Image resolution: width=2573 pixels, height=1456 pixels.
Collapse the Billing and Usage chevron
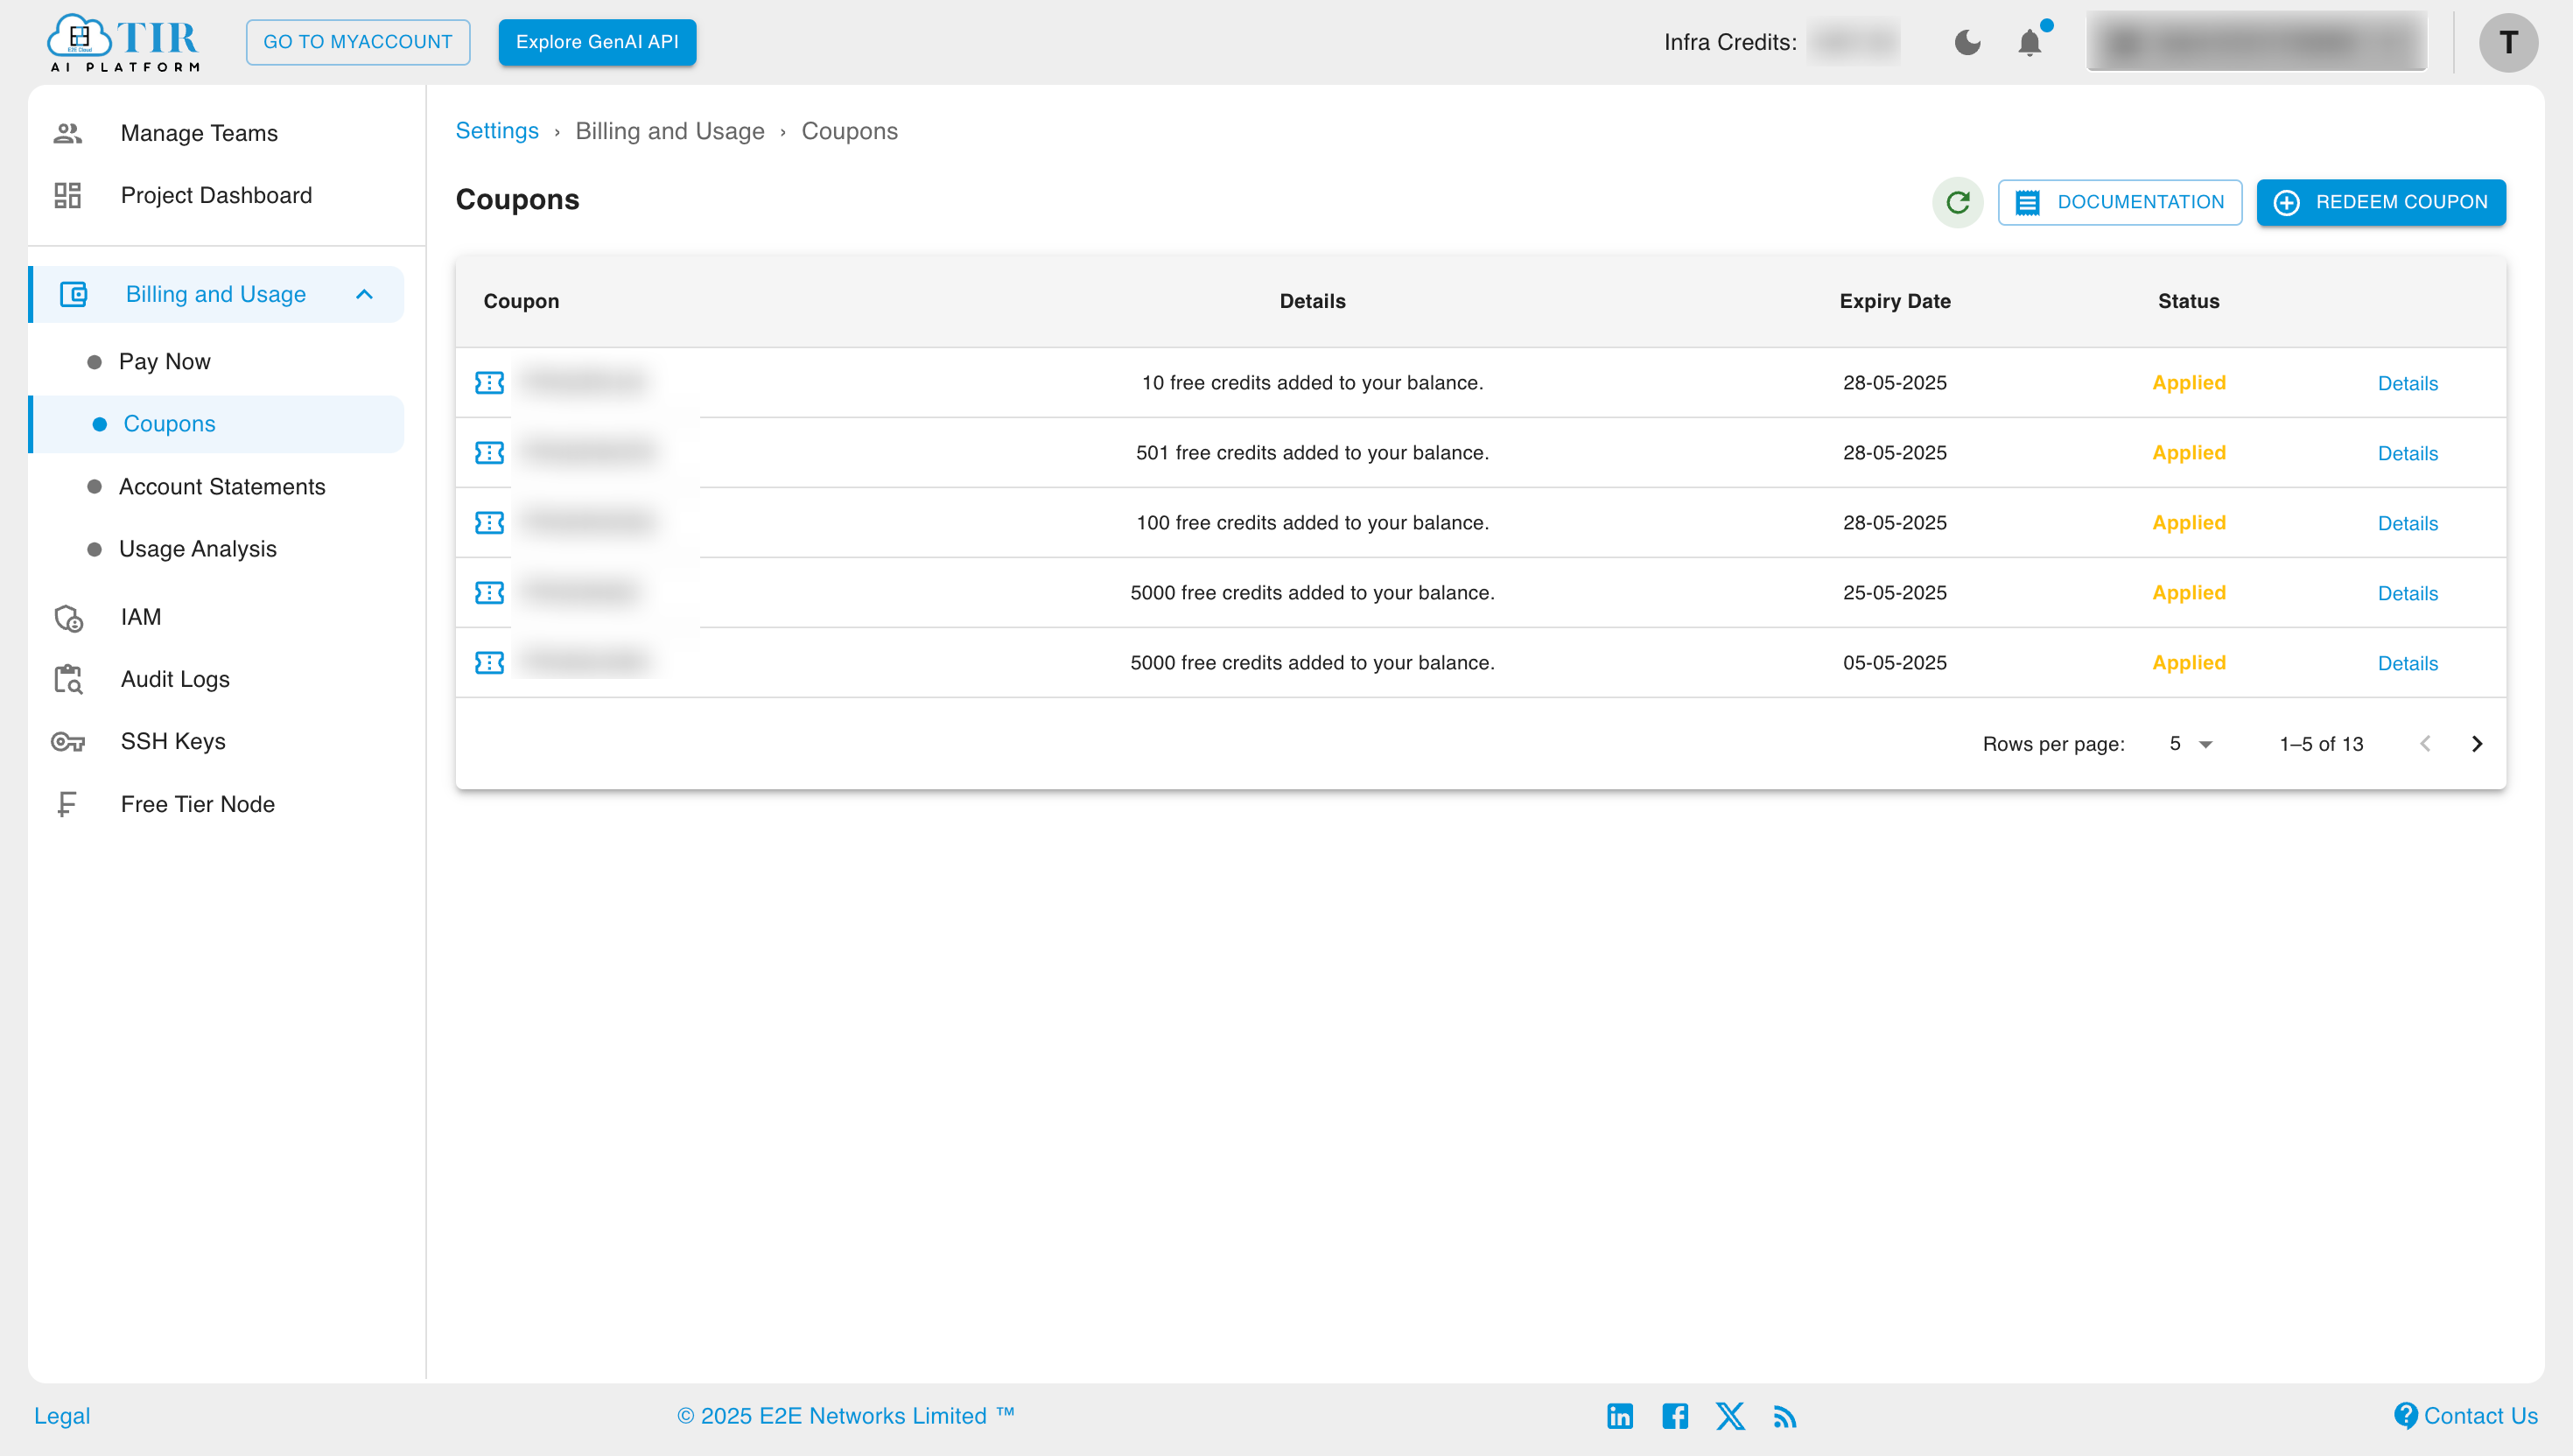coord(364,294)
